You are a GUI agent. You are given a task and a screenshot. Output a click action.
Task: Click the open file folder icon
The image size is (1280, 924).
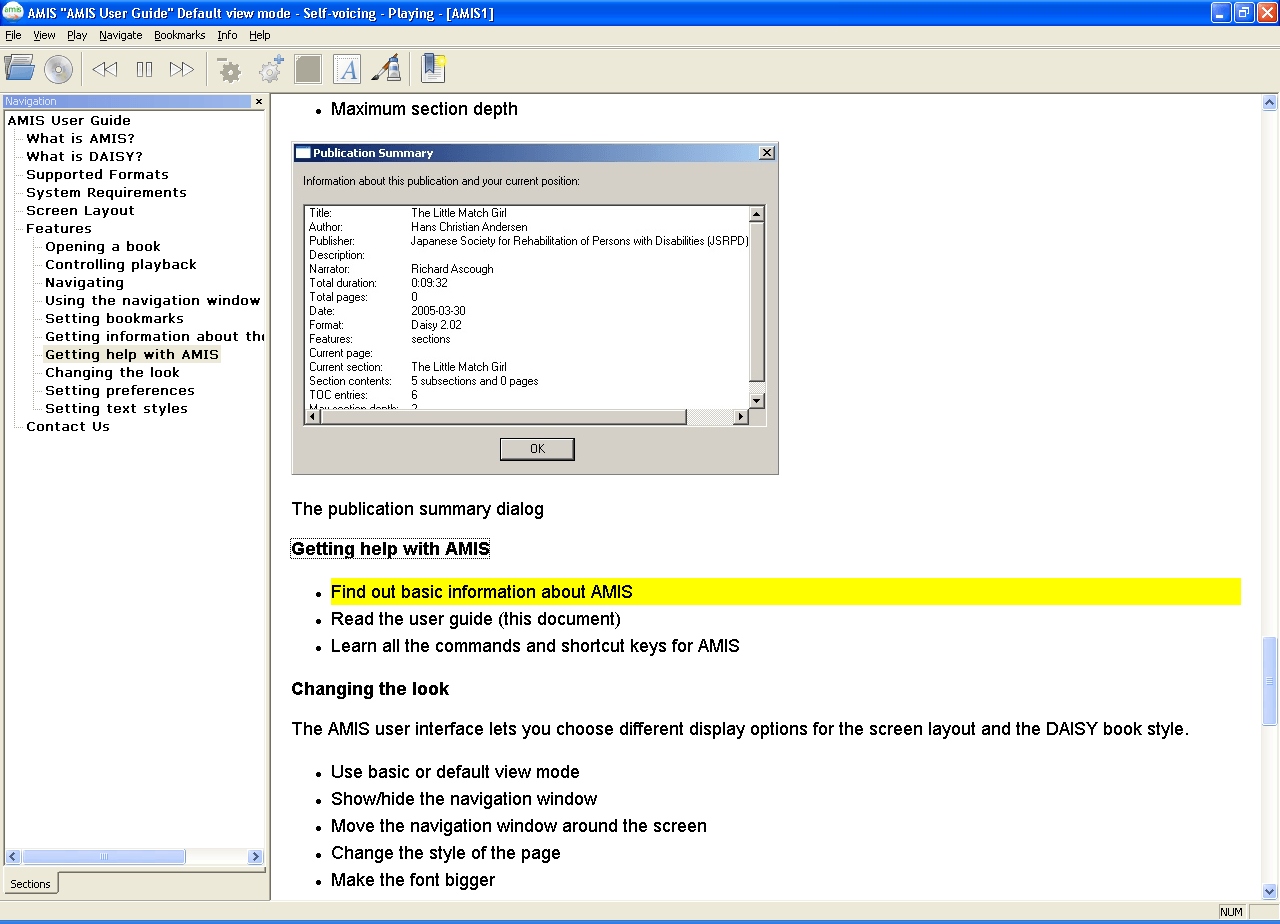click(x=20, y=69)
